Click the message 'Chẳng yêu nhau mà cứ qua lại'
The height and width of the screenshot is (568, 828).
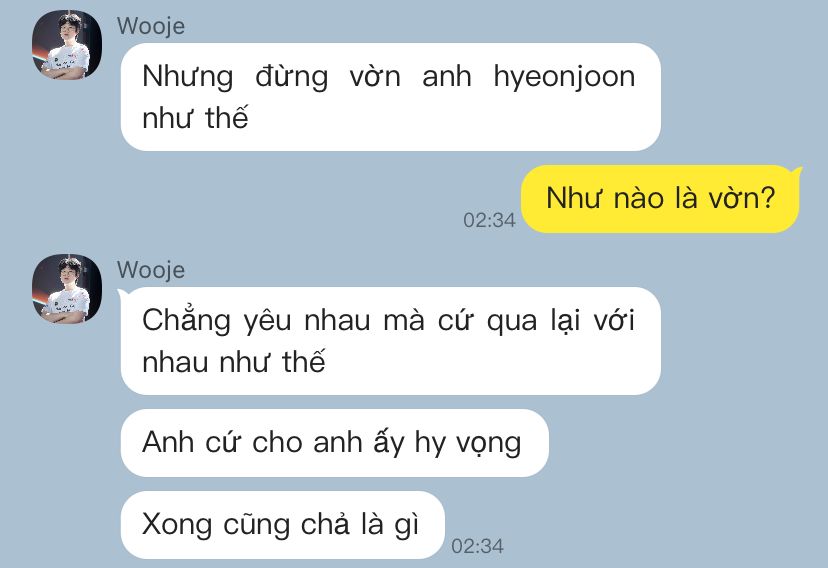point(391,341)
